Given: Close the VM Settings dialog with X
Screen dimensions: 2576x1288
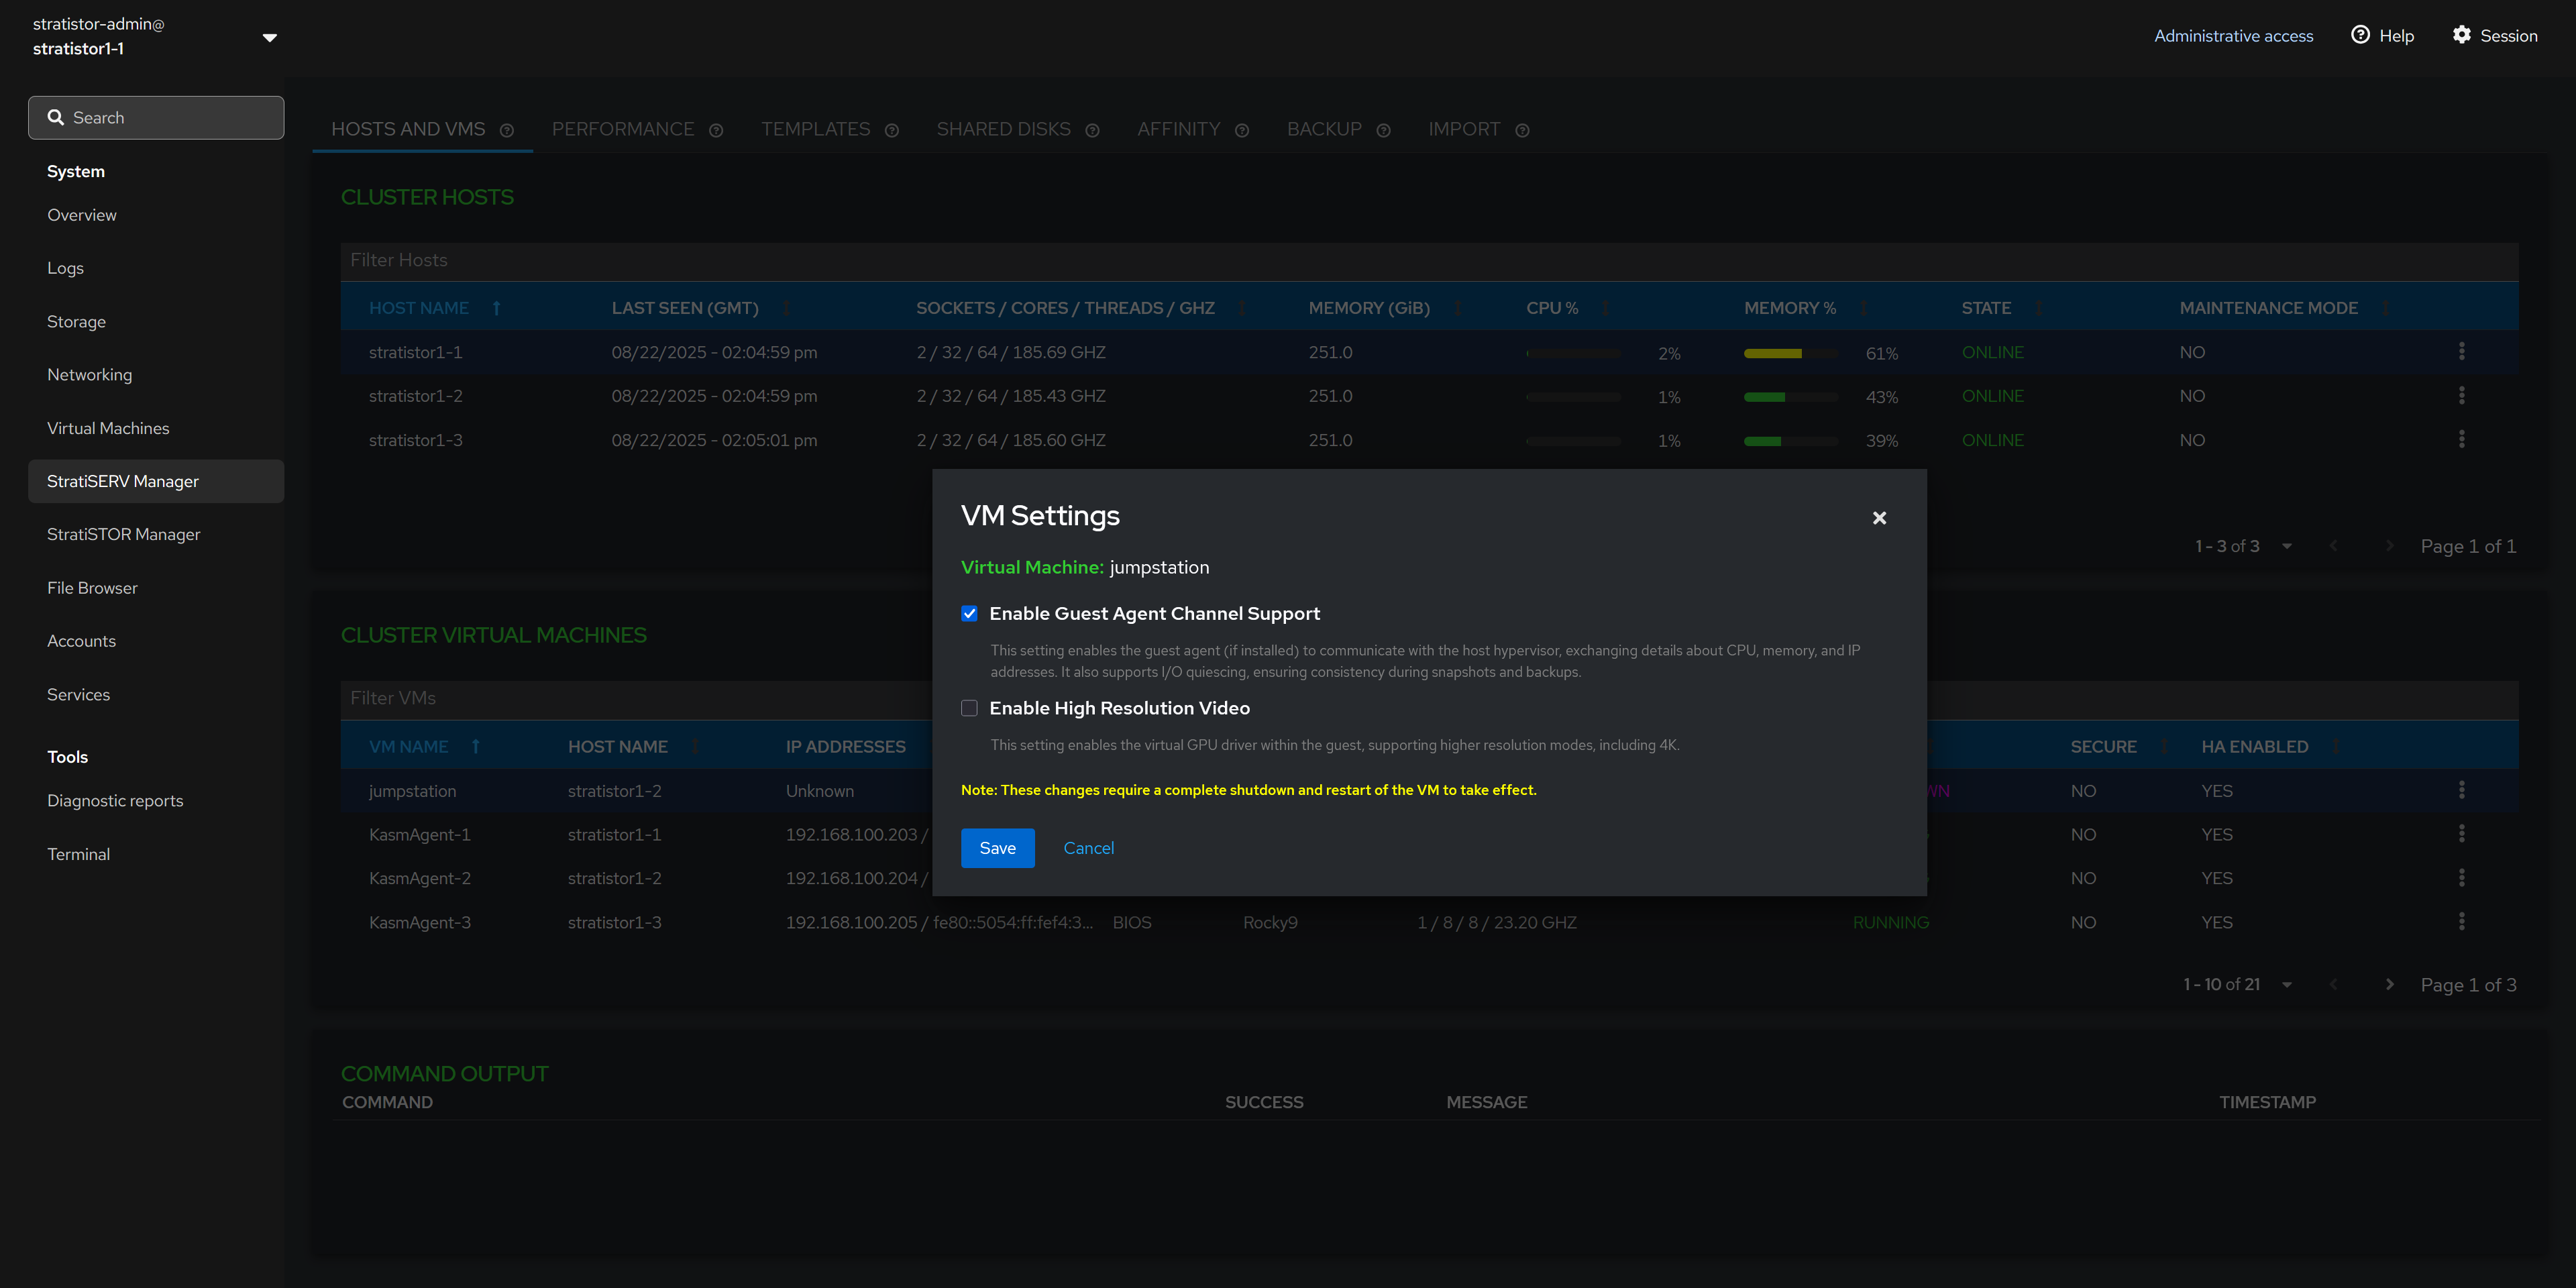Looking at the screenshot, I should [1879, 518].
